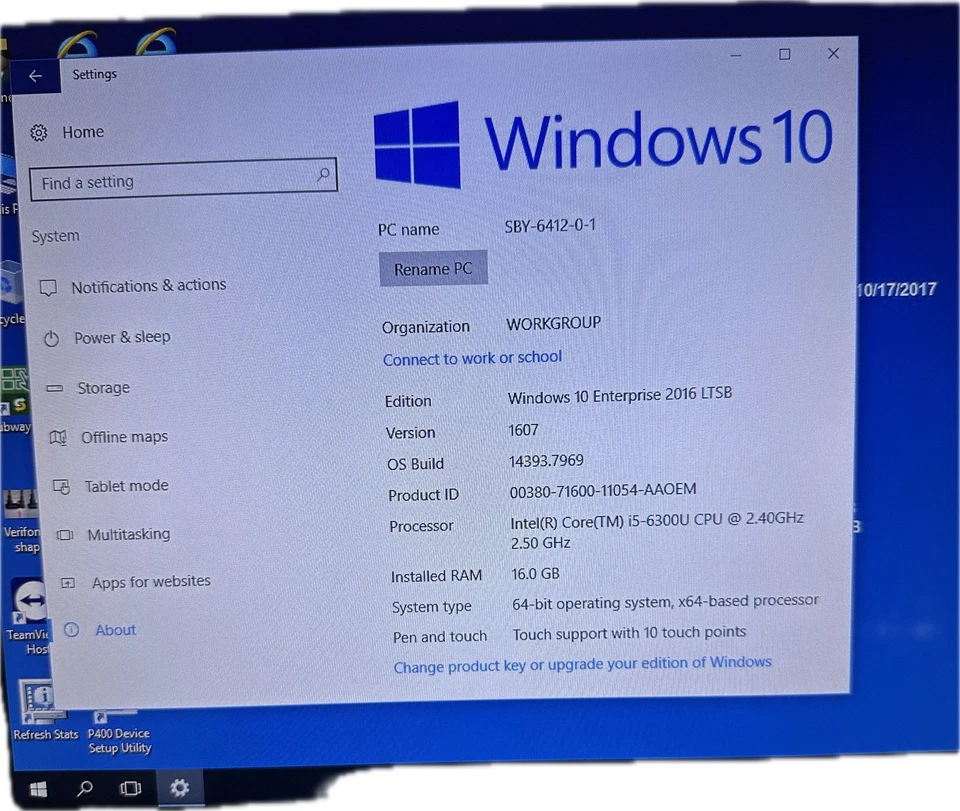This screenshot has width=960, height=811.
Task: Open Power & sleep settings
Action: [x=122, y=337]
